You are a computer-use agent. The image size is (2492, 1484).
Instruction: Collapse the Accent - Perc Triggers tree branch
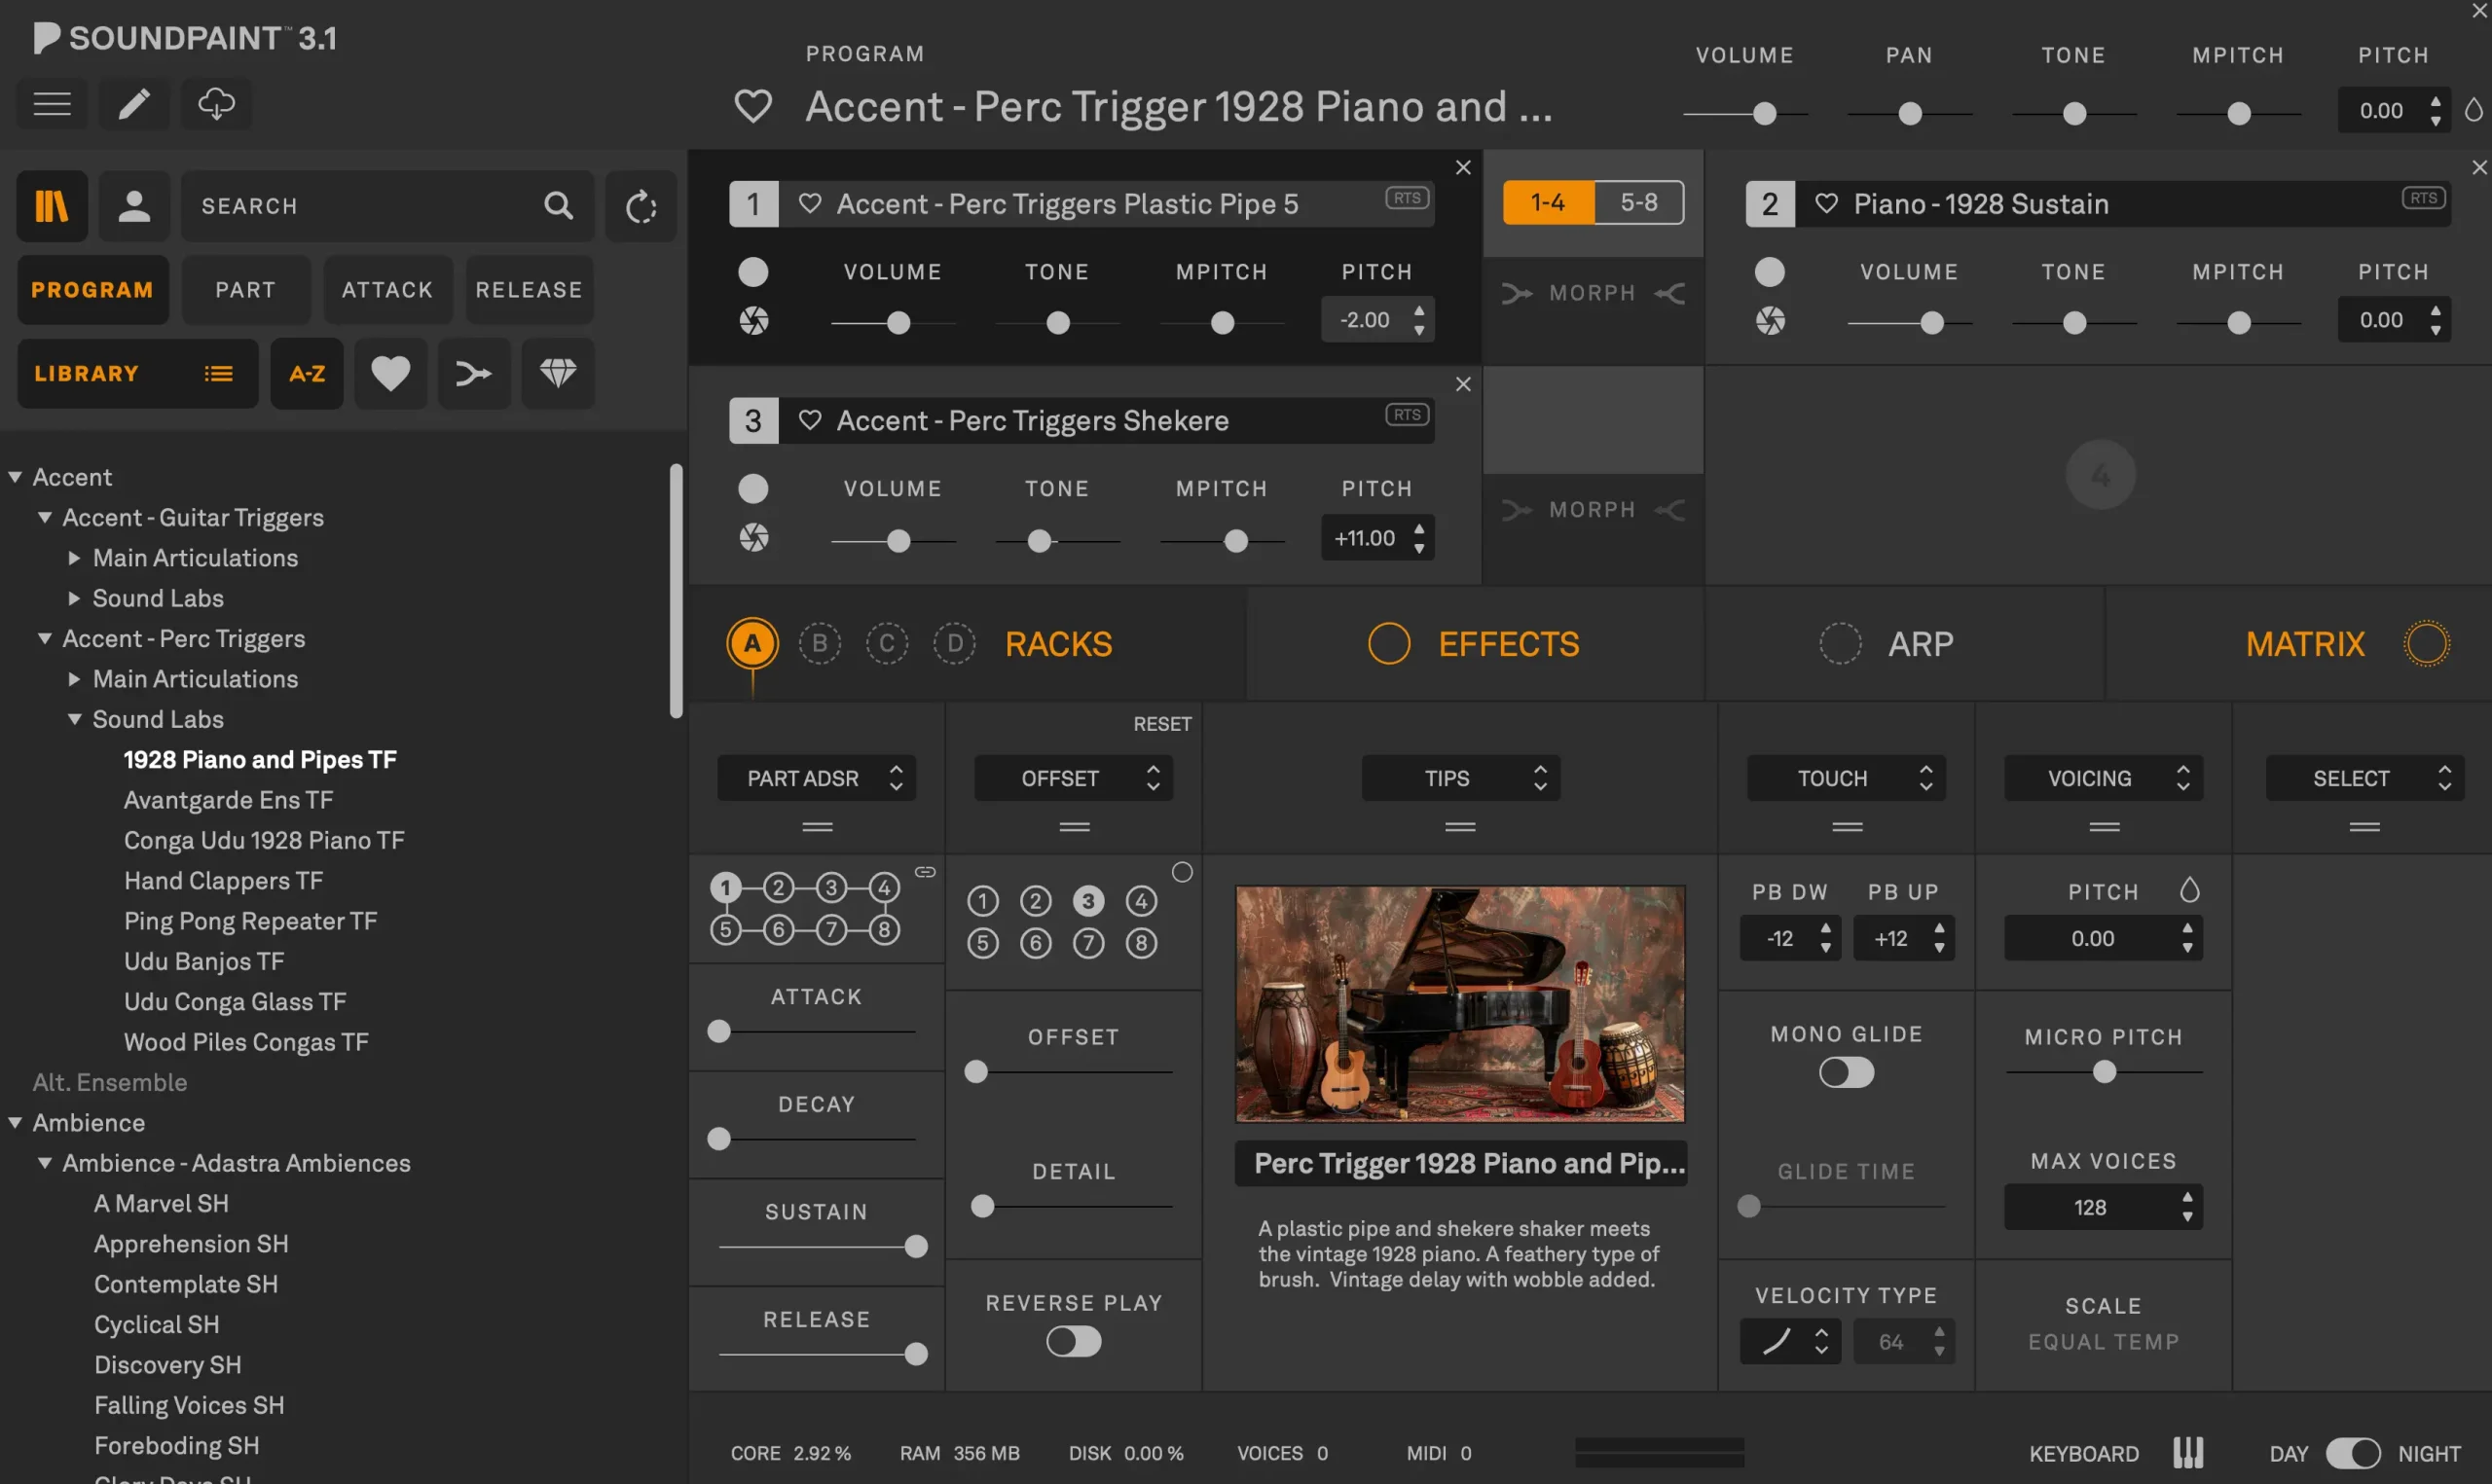tap(44, 638)
